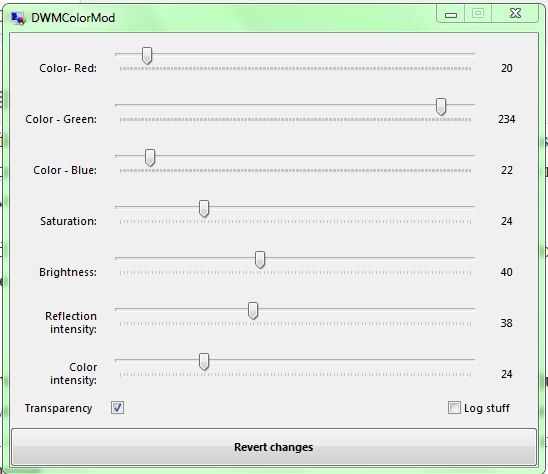The width and height of the screenshot is (548, 474).
Task: Click the Brightness slider handle
Action: [260, 260]
